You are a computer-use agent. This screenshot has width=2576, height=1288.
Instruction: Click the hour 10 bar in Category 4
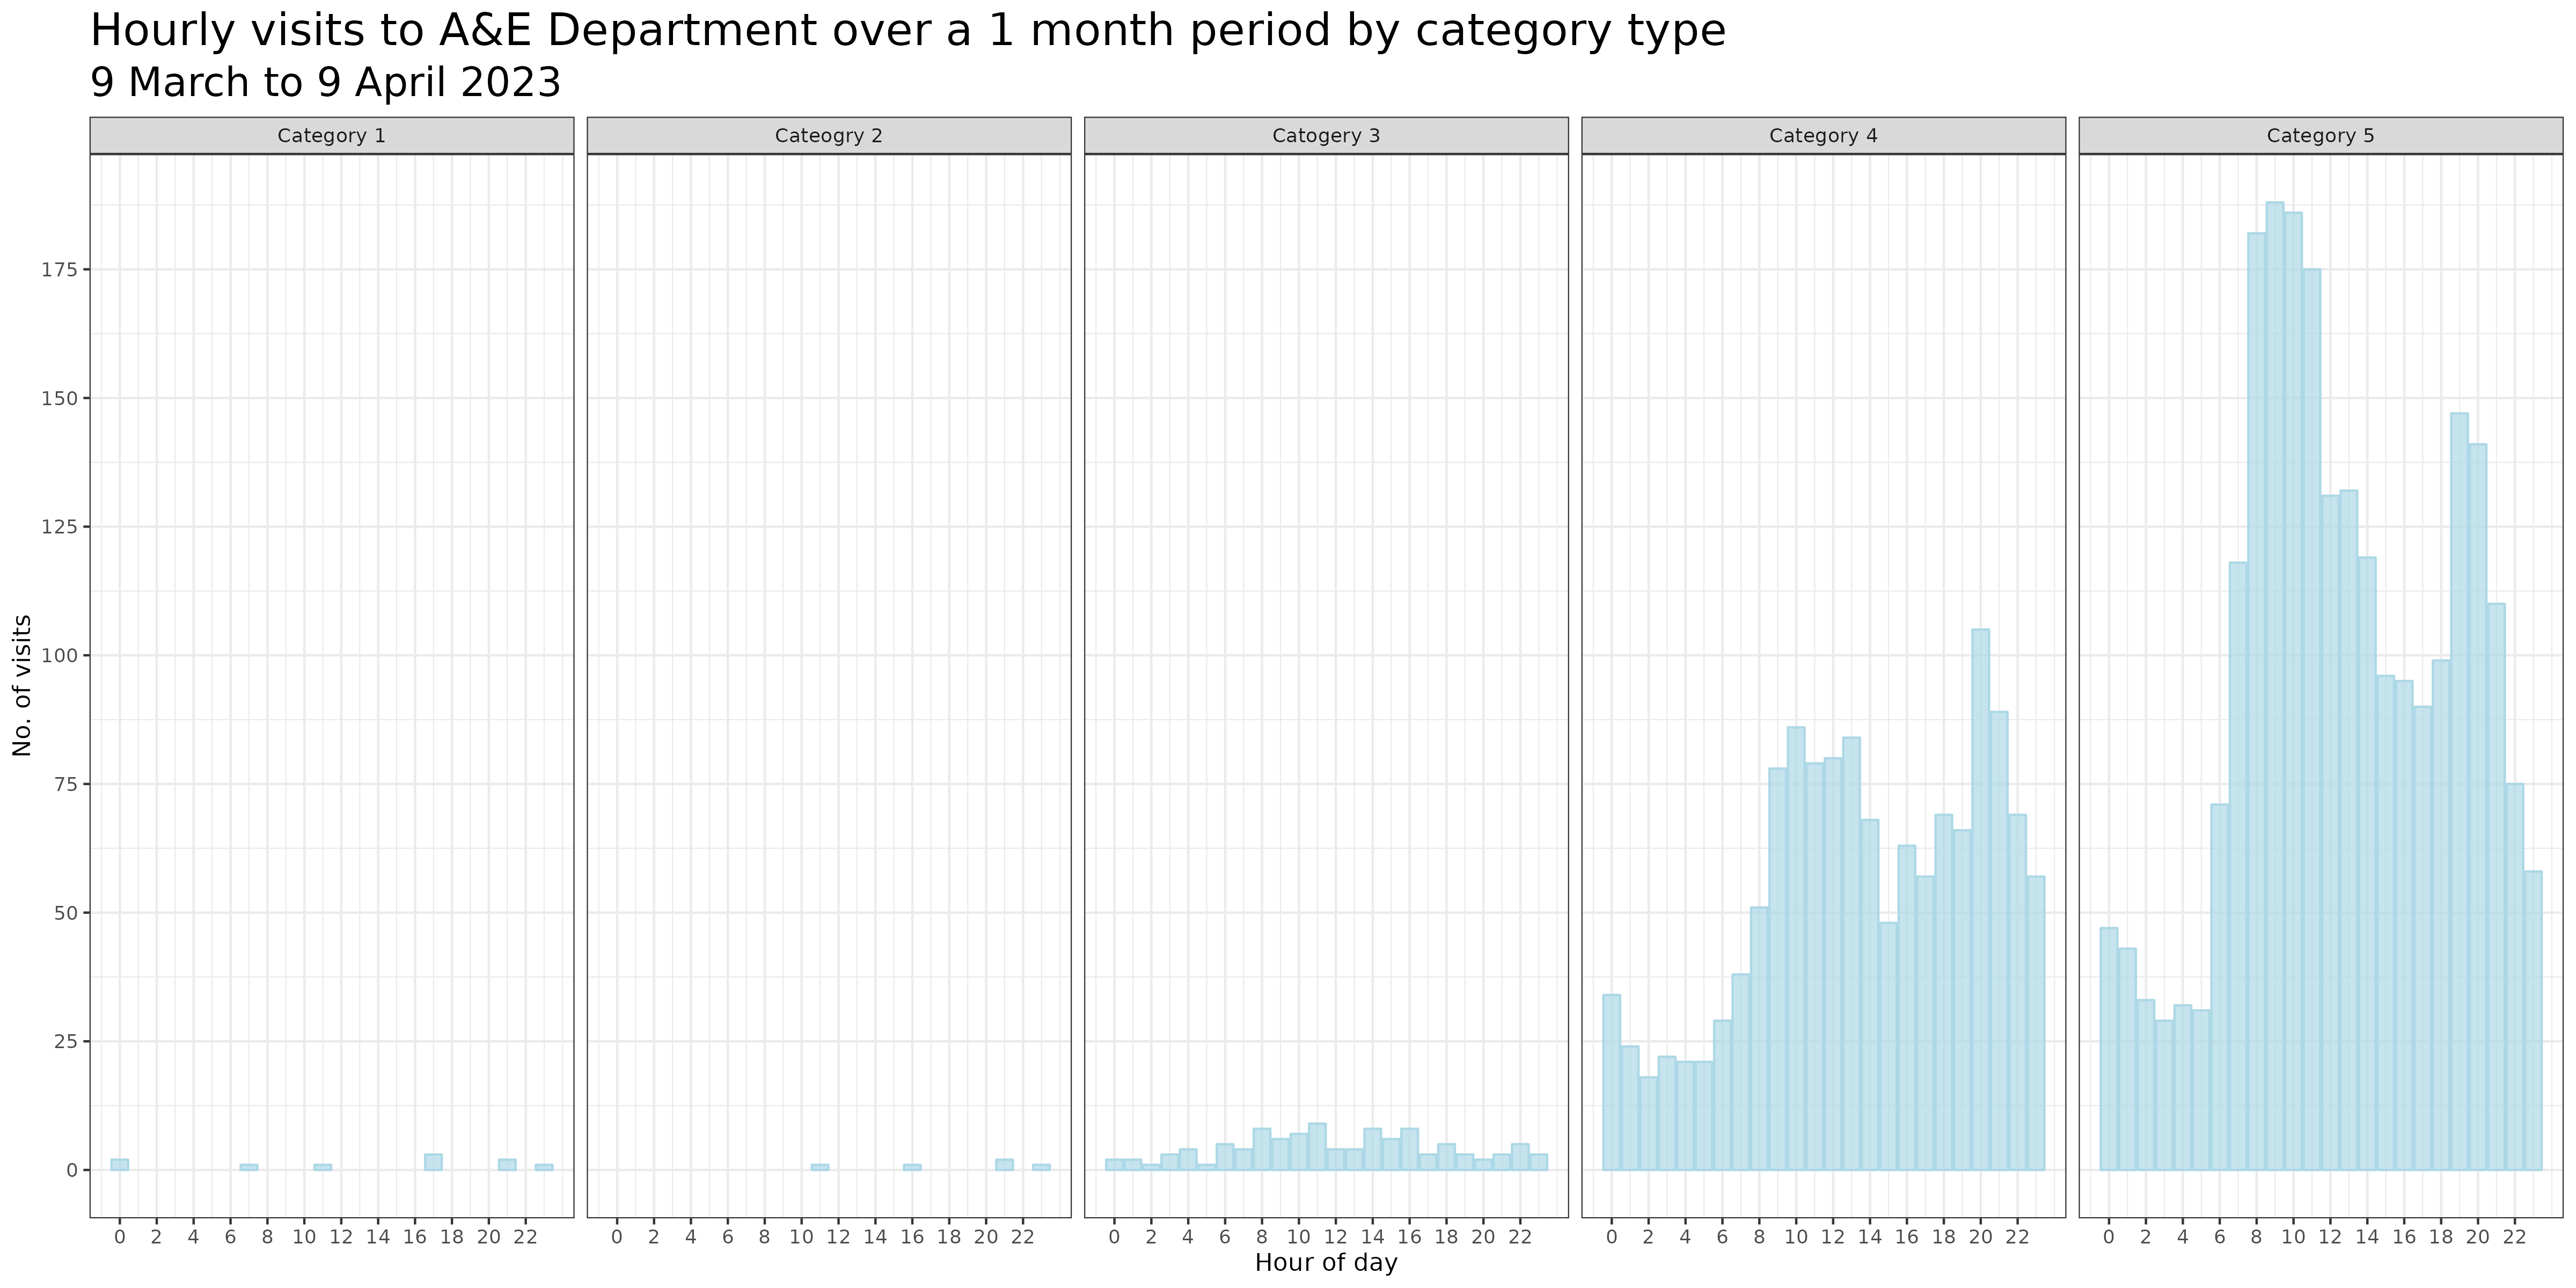(1796, 948)
